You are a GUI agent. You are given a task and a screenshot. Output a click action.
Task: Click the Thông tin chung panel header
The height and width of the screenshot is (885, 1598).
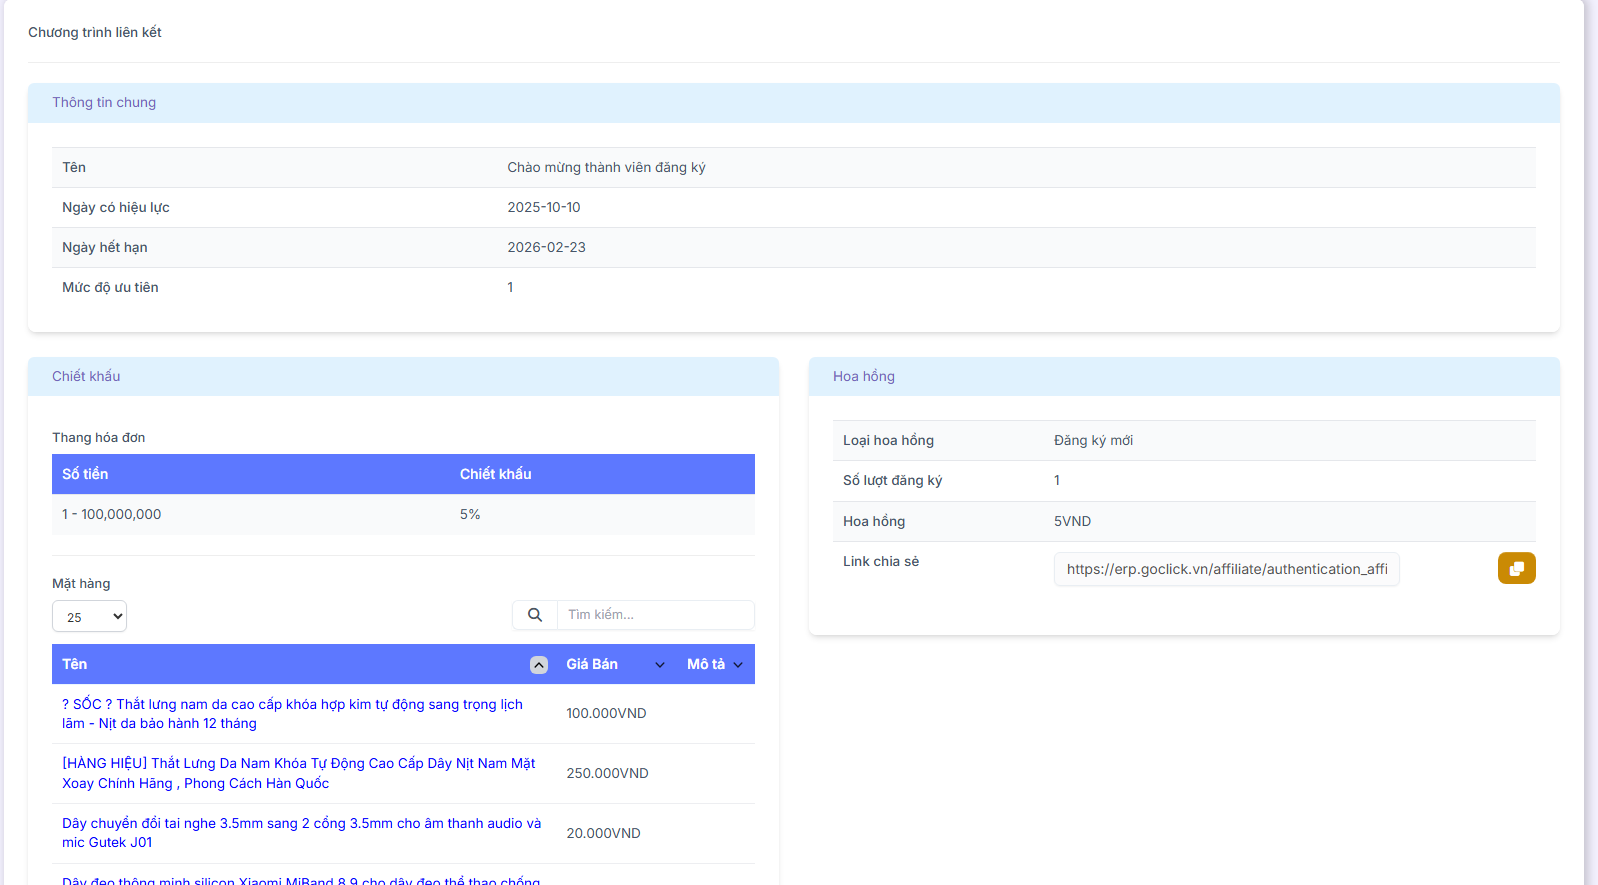pos(104,103)
